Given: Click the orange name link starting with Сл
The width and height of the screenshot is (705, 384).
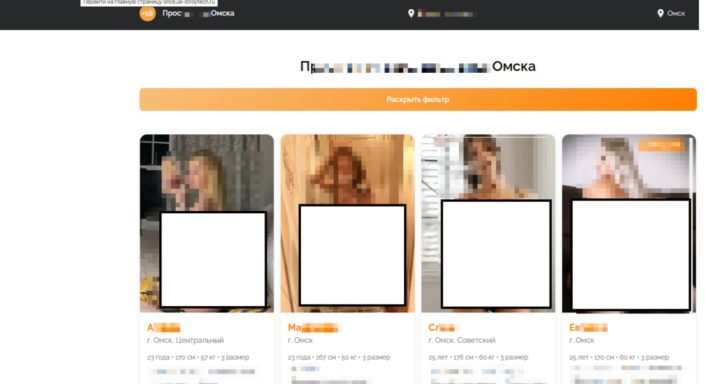Looking at the screenshot, I should point(442,328).
